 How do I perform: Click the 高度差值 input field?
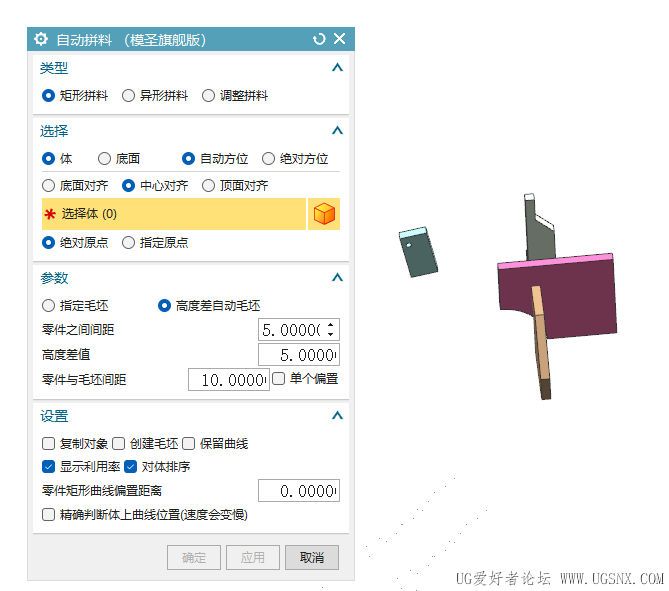click(299, 355)
